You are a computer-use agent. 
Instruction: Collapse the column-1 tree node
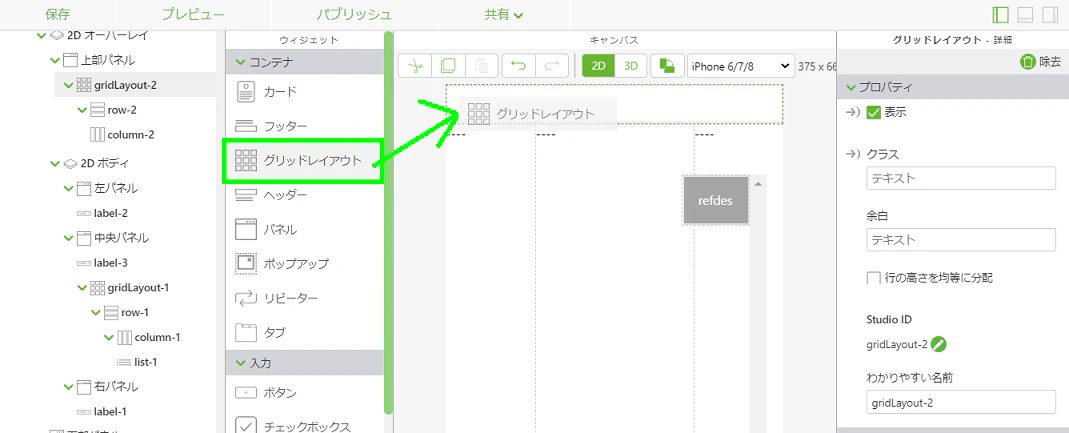click(x=108, y=338)
